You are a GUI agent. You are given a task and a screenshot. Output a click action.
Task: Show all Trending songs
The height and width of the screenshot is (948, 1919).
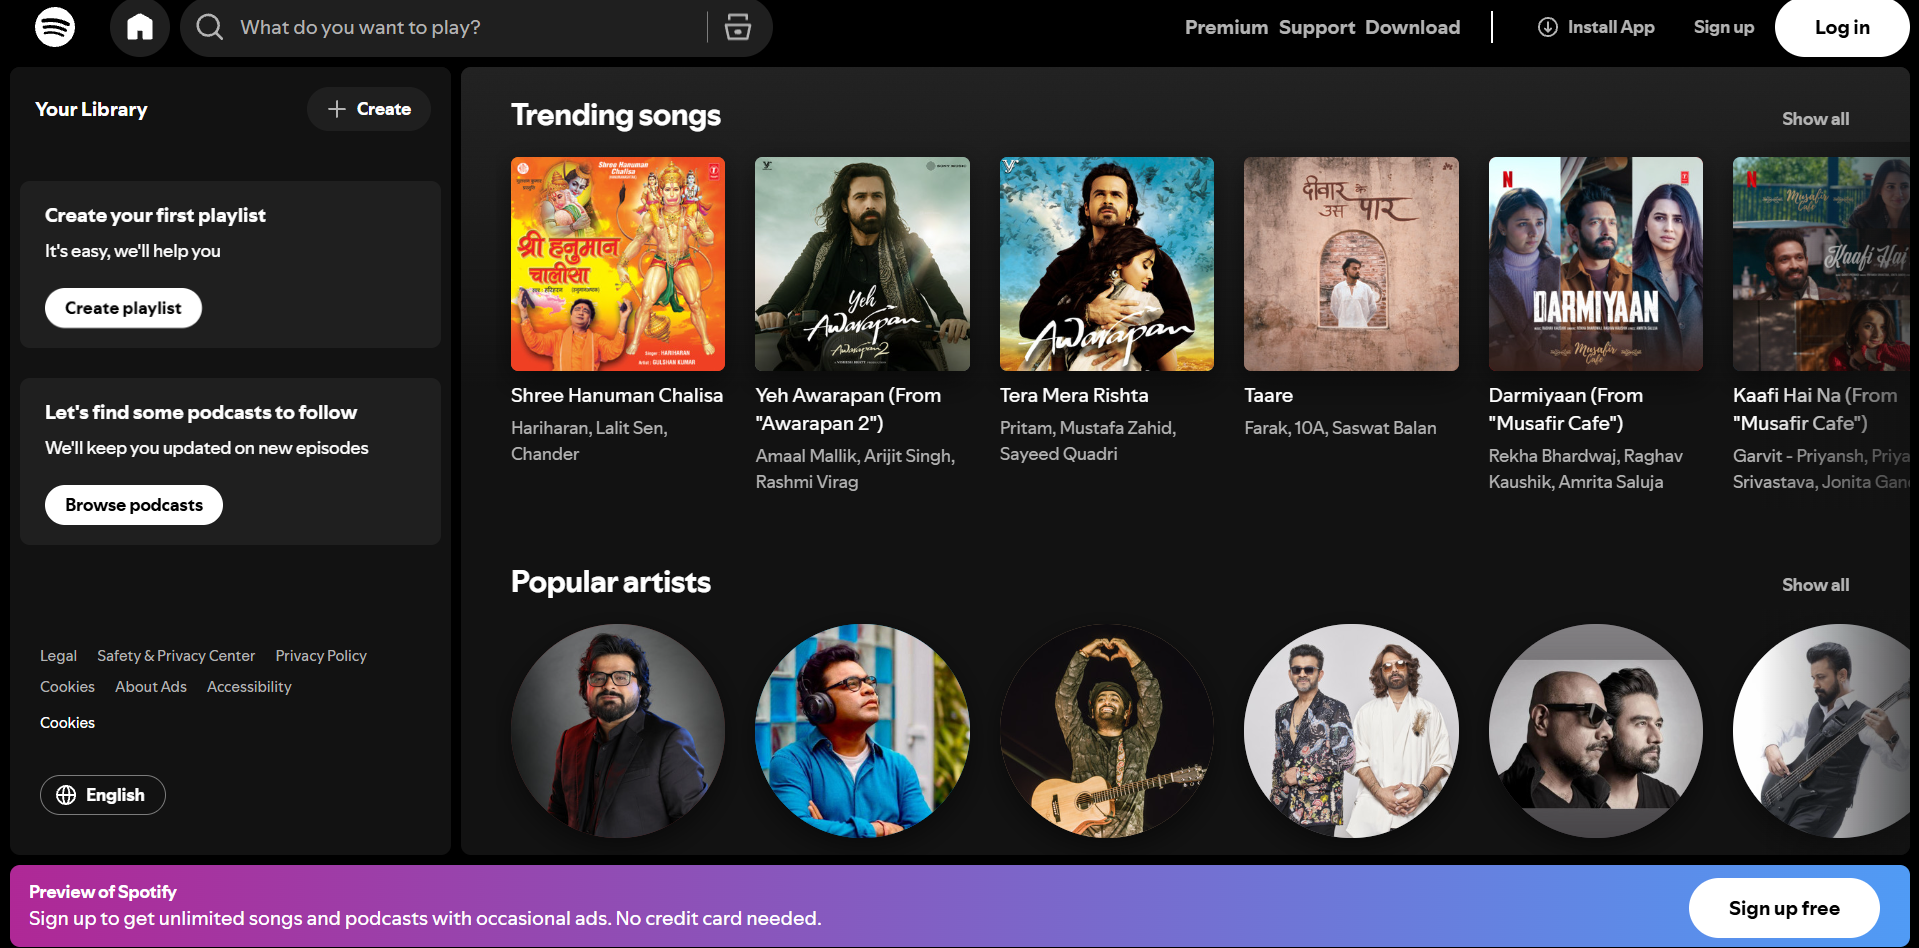click(1815, 119)
